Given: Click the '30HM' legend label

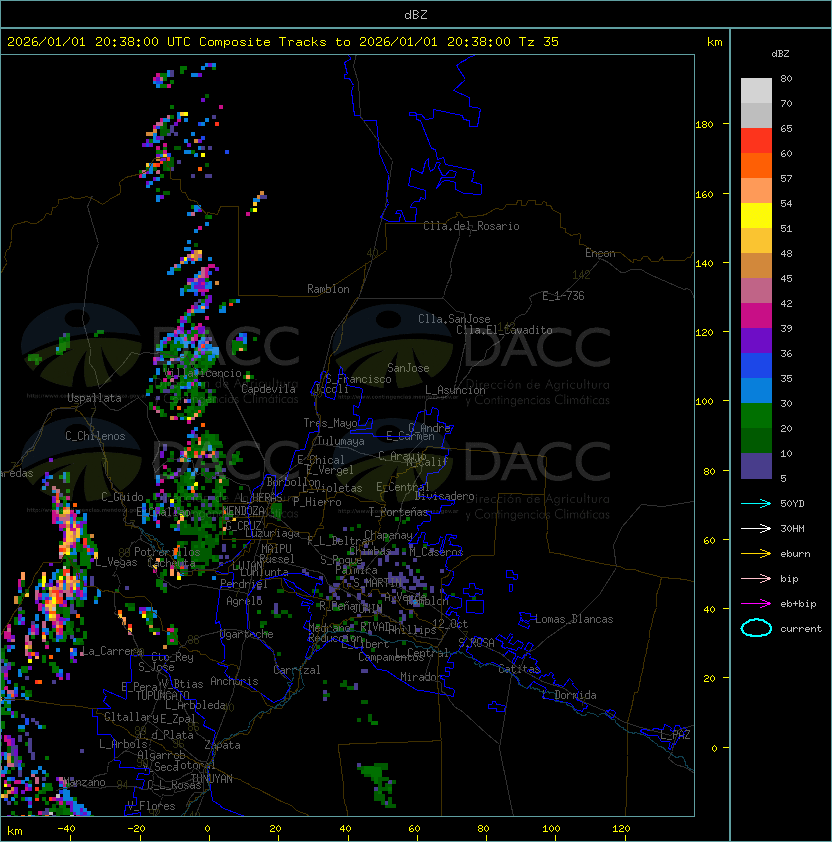Looking at the screenshot, I should 792,529.
